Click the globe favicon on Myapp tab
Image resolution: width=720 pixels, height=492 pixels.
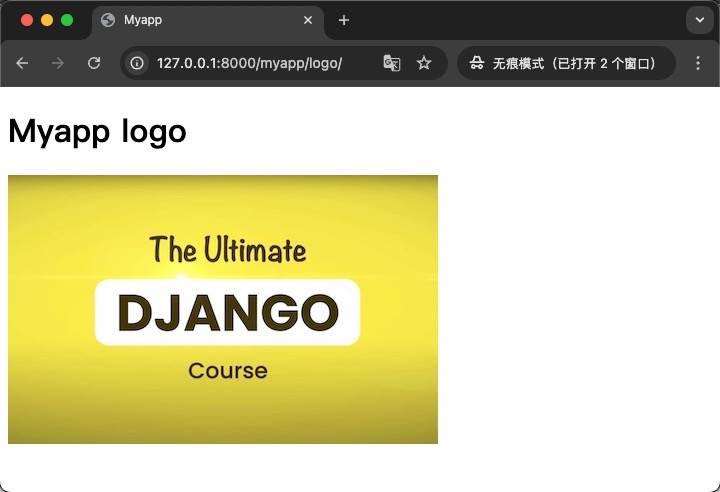(x=108, y=20)
